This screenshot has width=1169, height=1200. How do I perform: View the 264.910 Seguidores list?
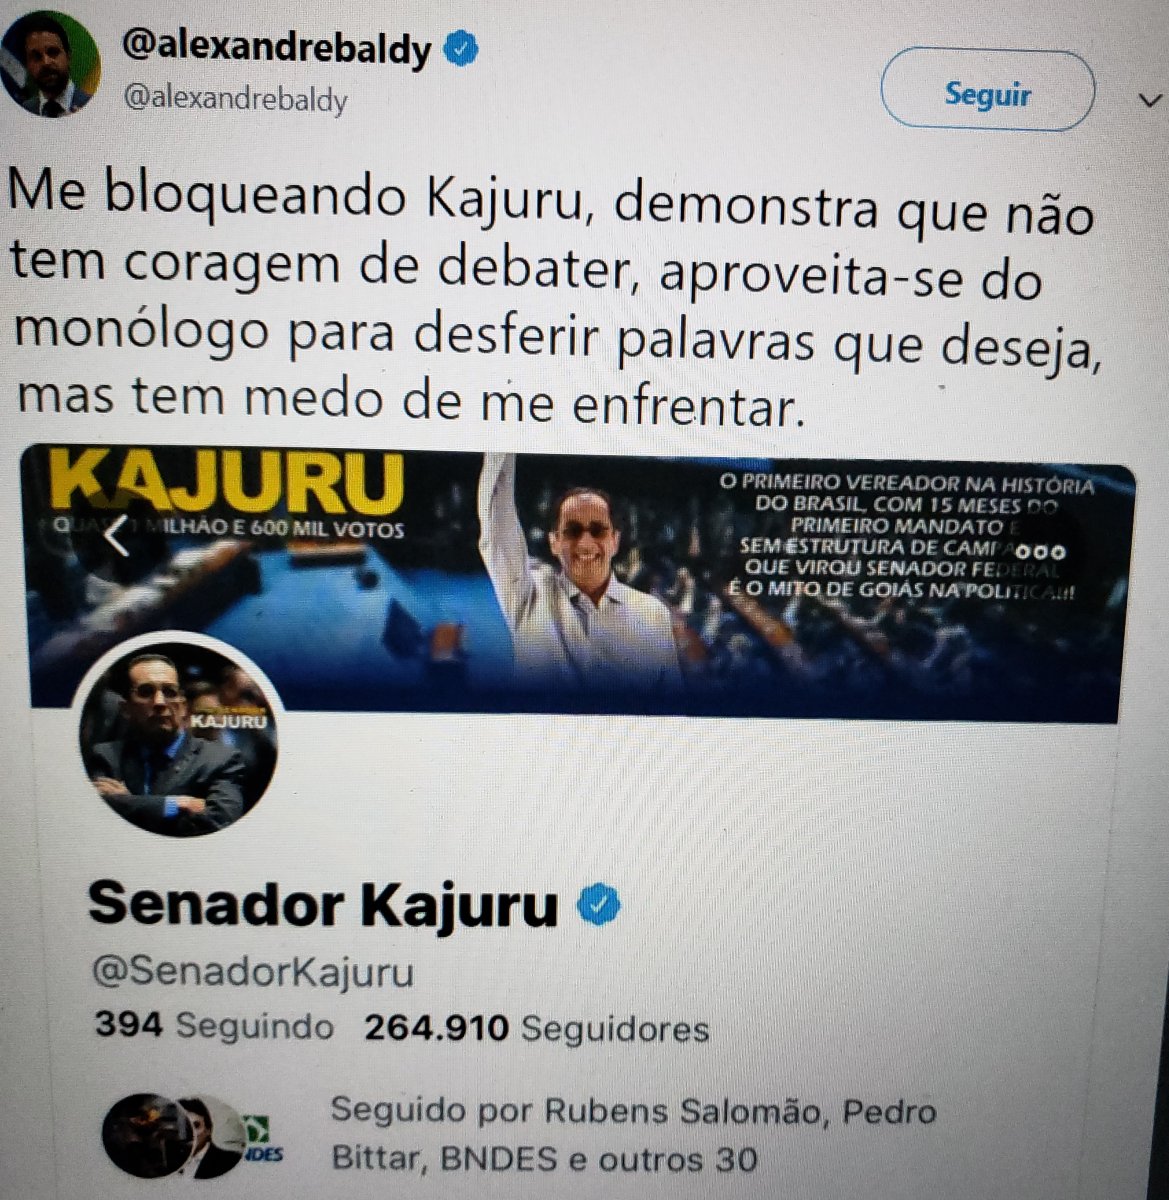(x=536, y=1029)
